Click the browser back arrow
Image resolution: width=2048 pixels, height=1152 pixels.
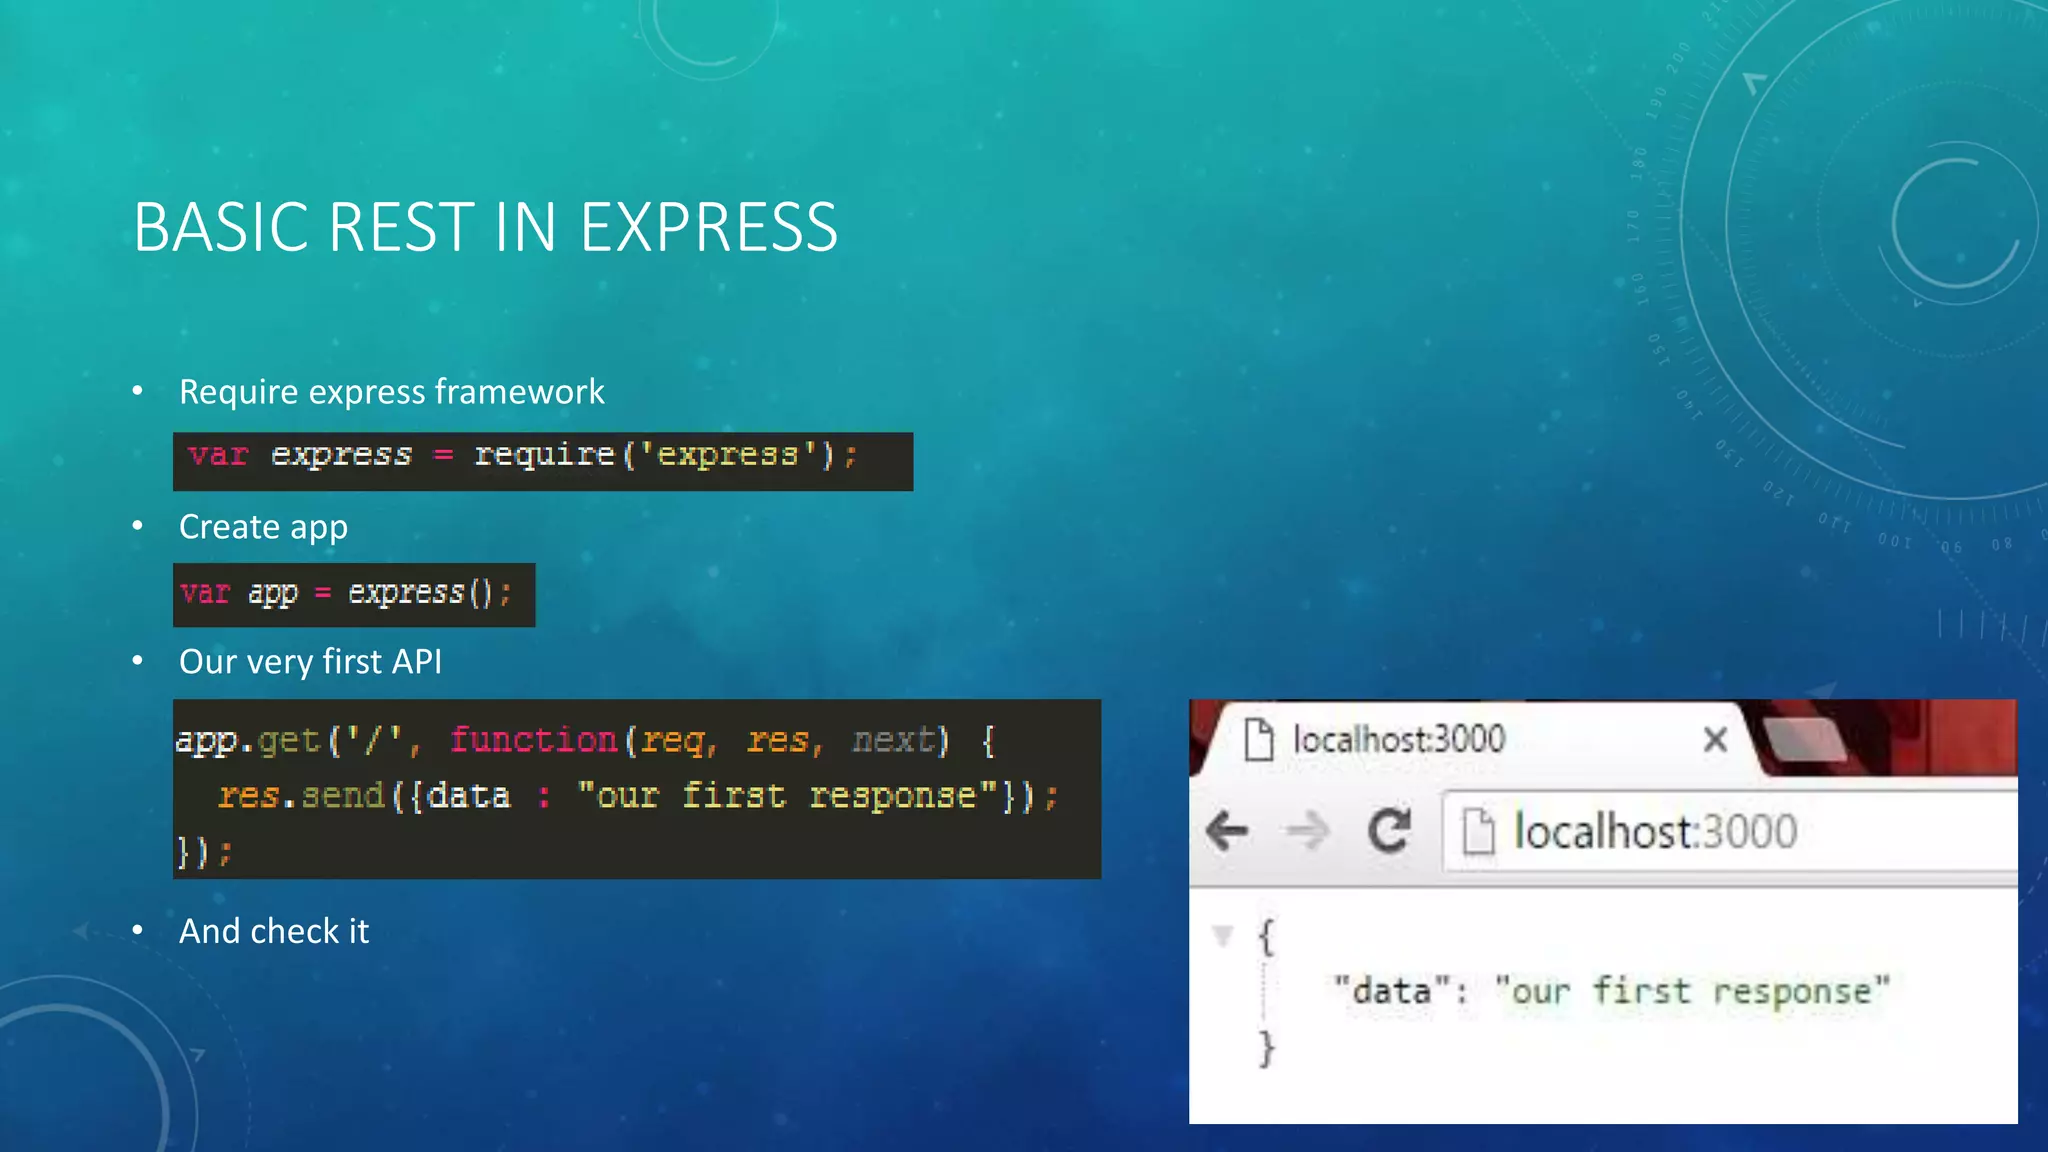tap(1227, 831)
